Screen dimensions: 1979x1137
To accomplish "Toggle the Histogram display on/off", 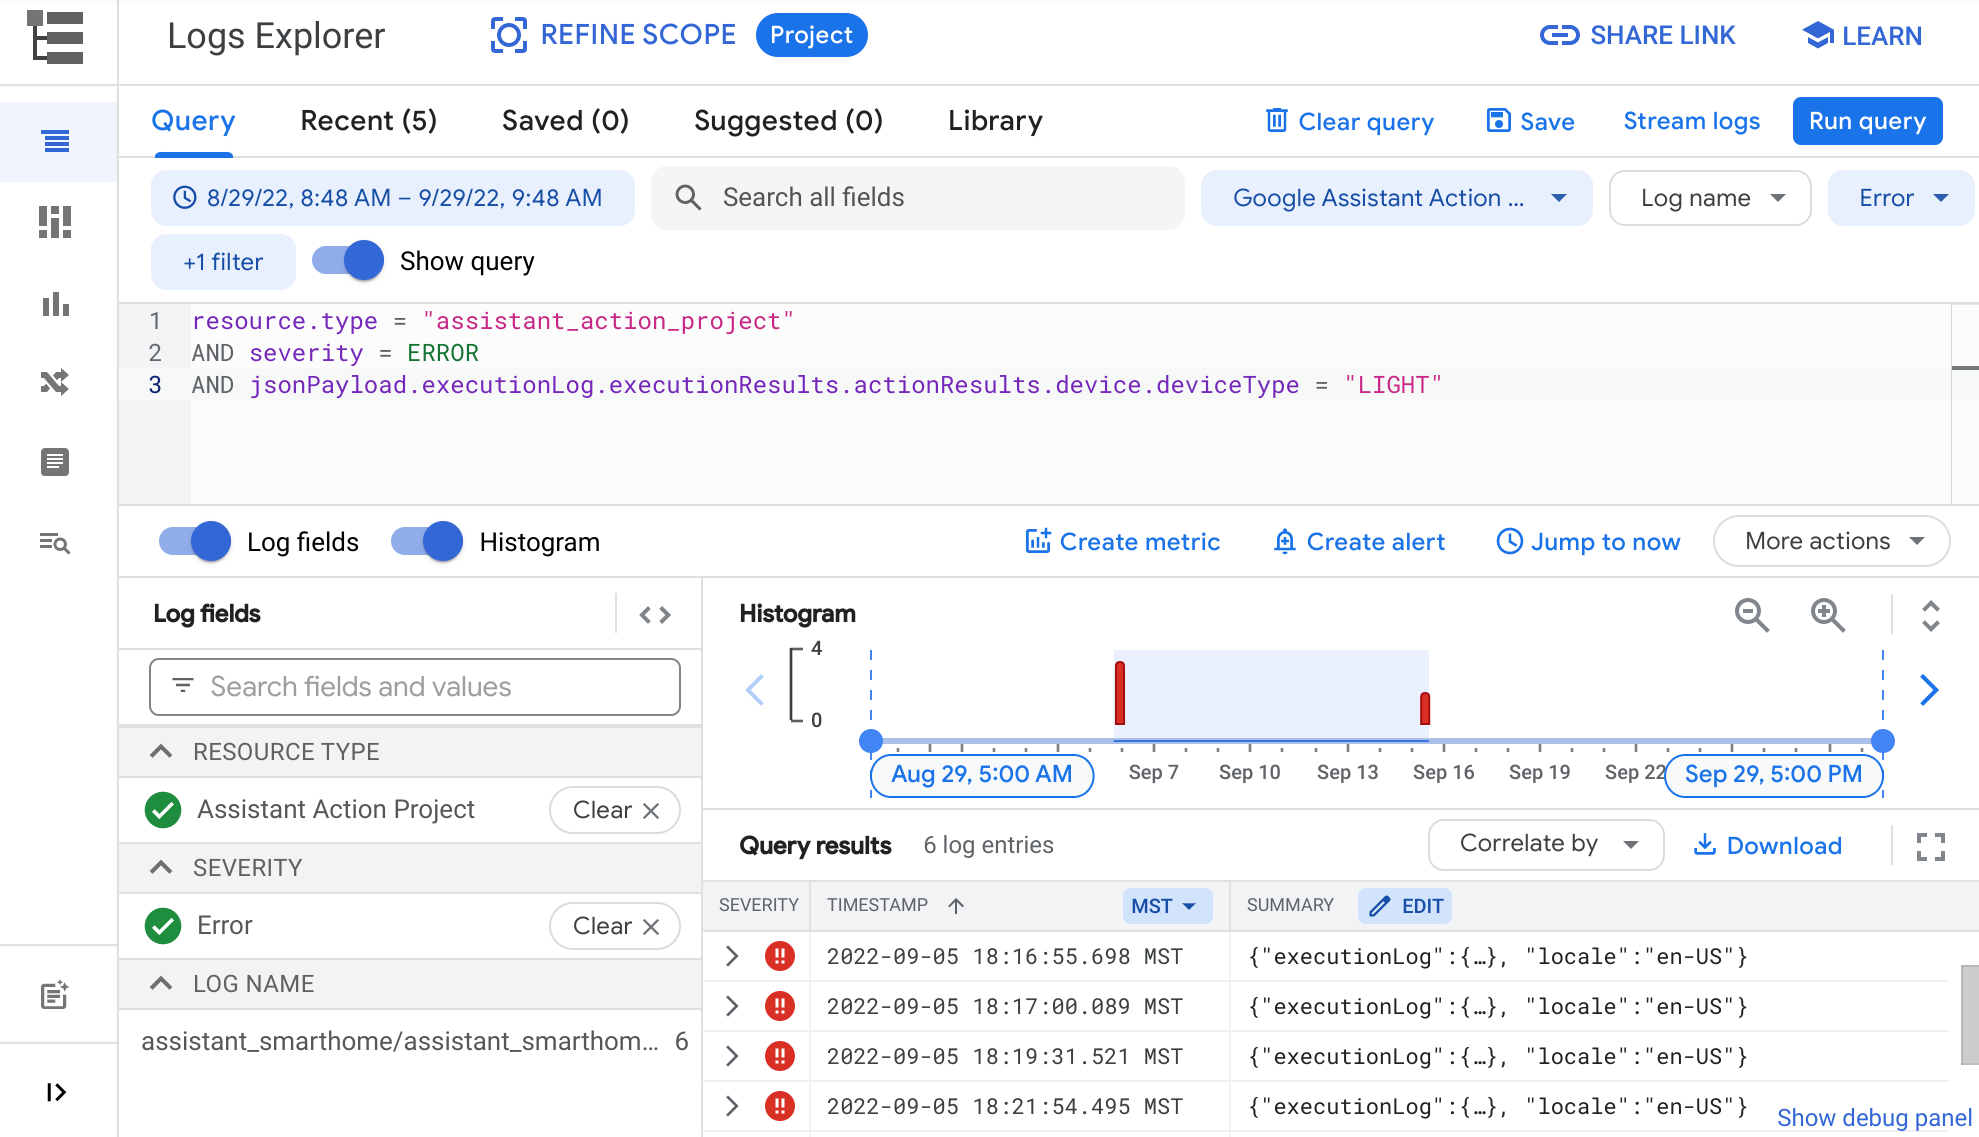I will coord(425,542).
